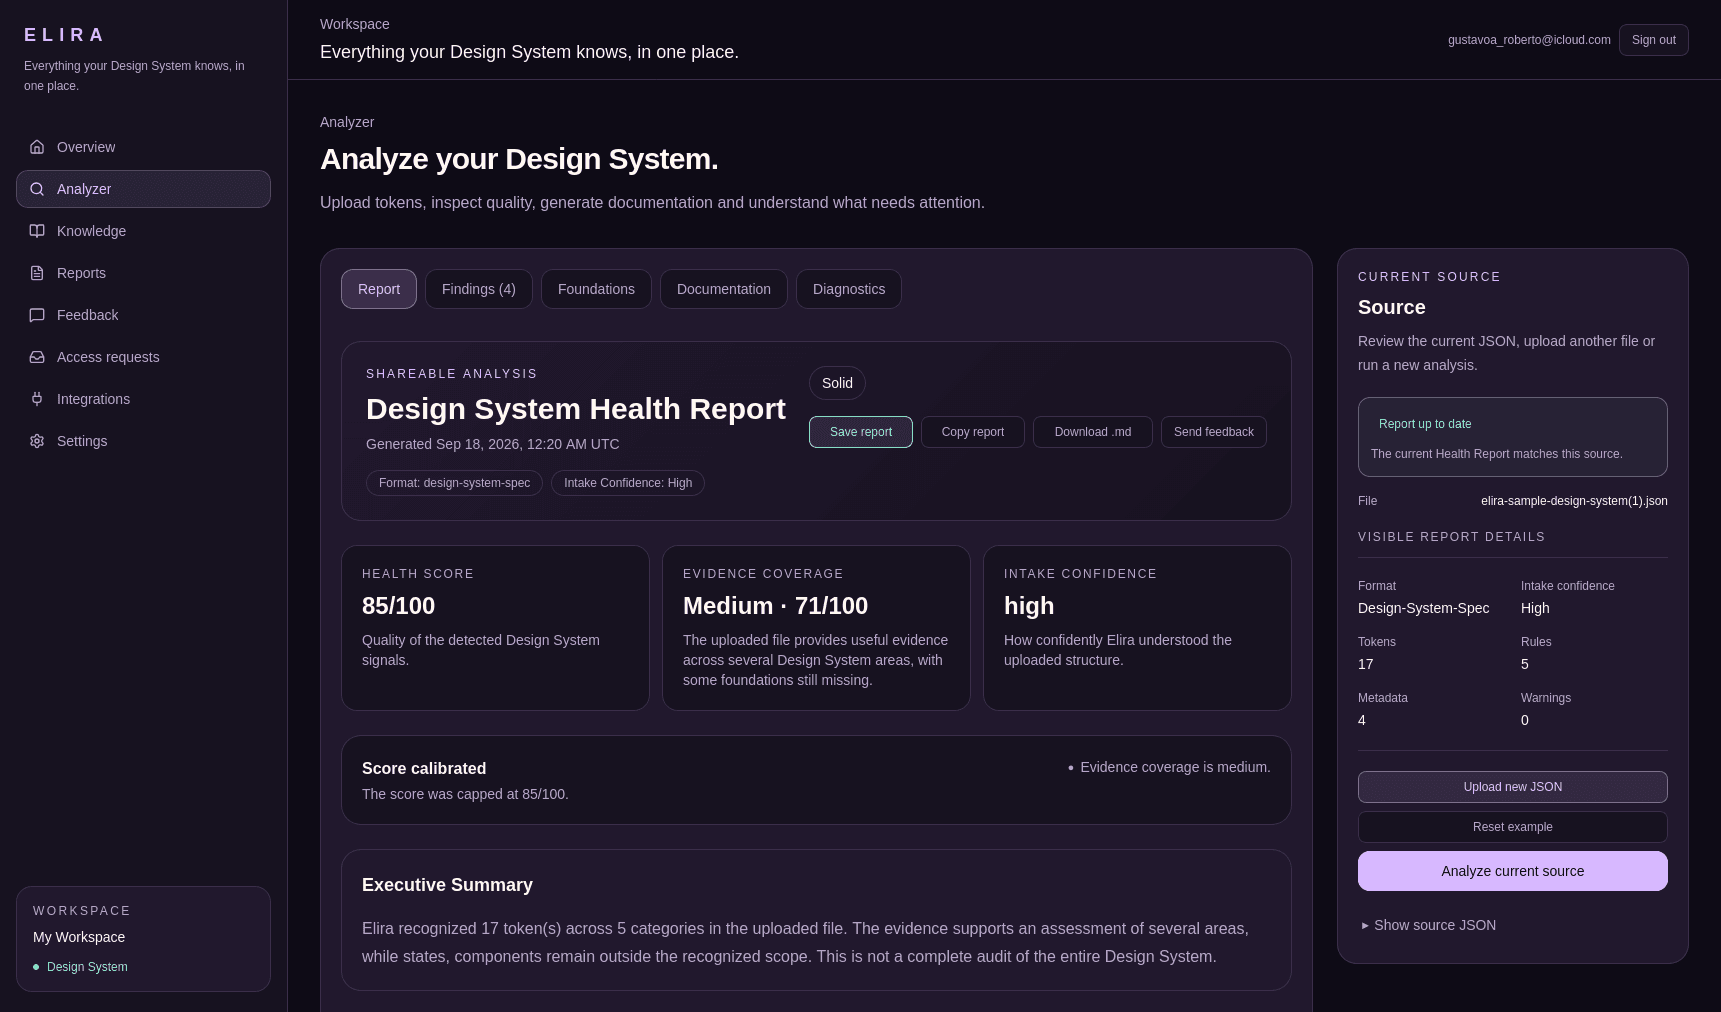The height and width of the screenshot is (1012, 1721).
Task: Select My Workspace in workspace card
Action: (x=79, y=937)
